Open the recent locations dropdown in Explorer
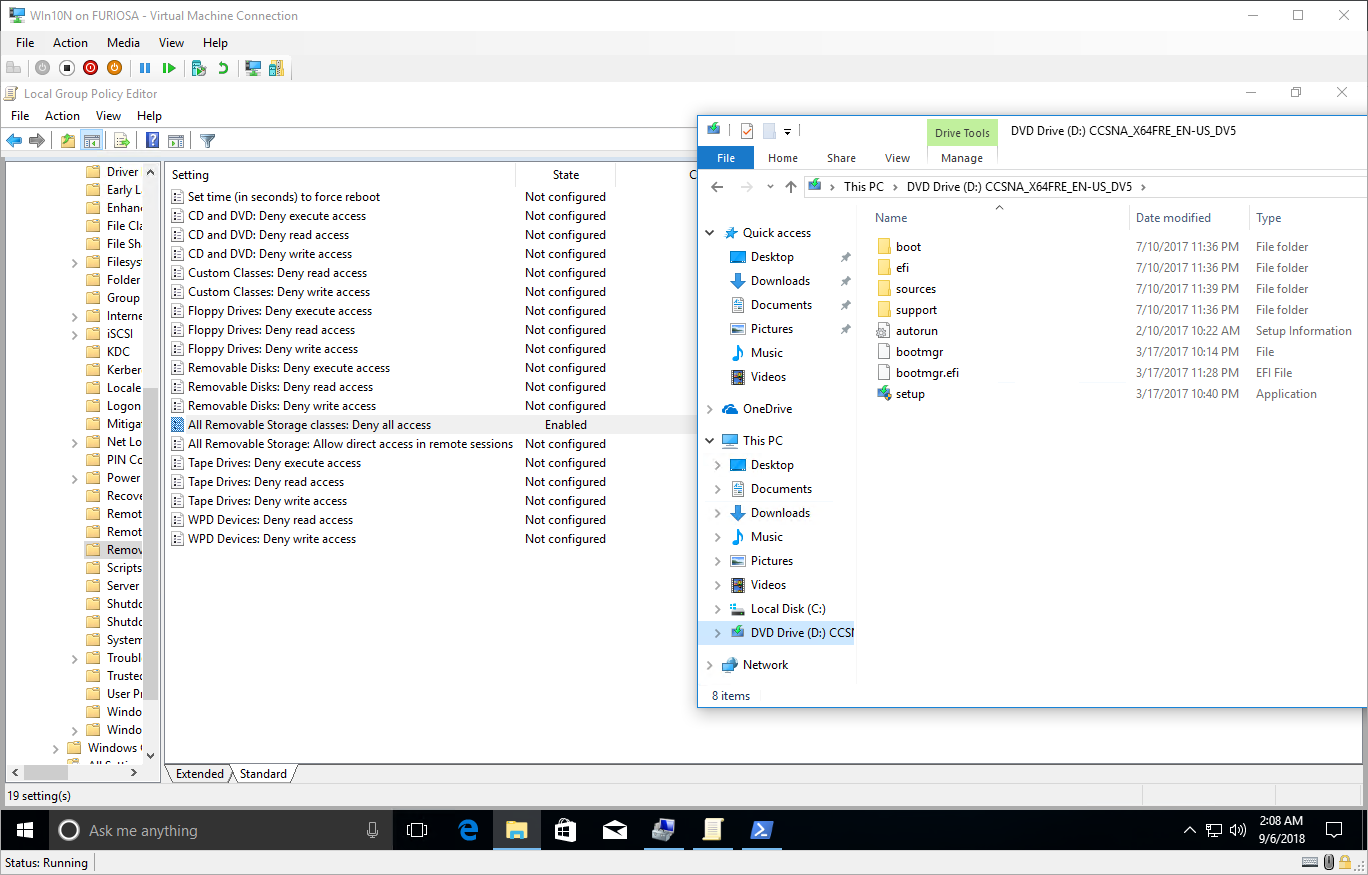Image resolution: width=1368 pixels, height=875 pixels. (x=770, y=187)
